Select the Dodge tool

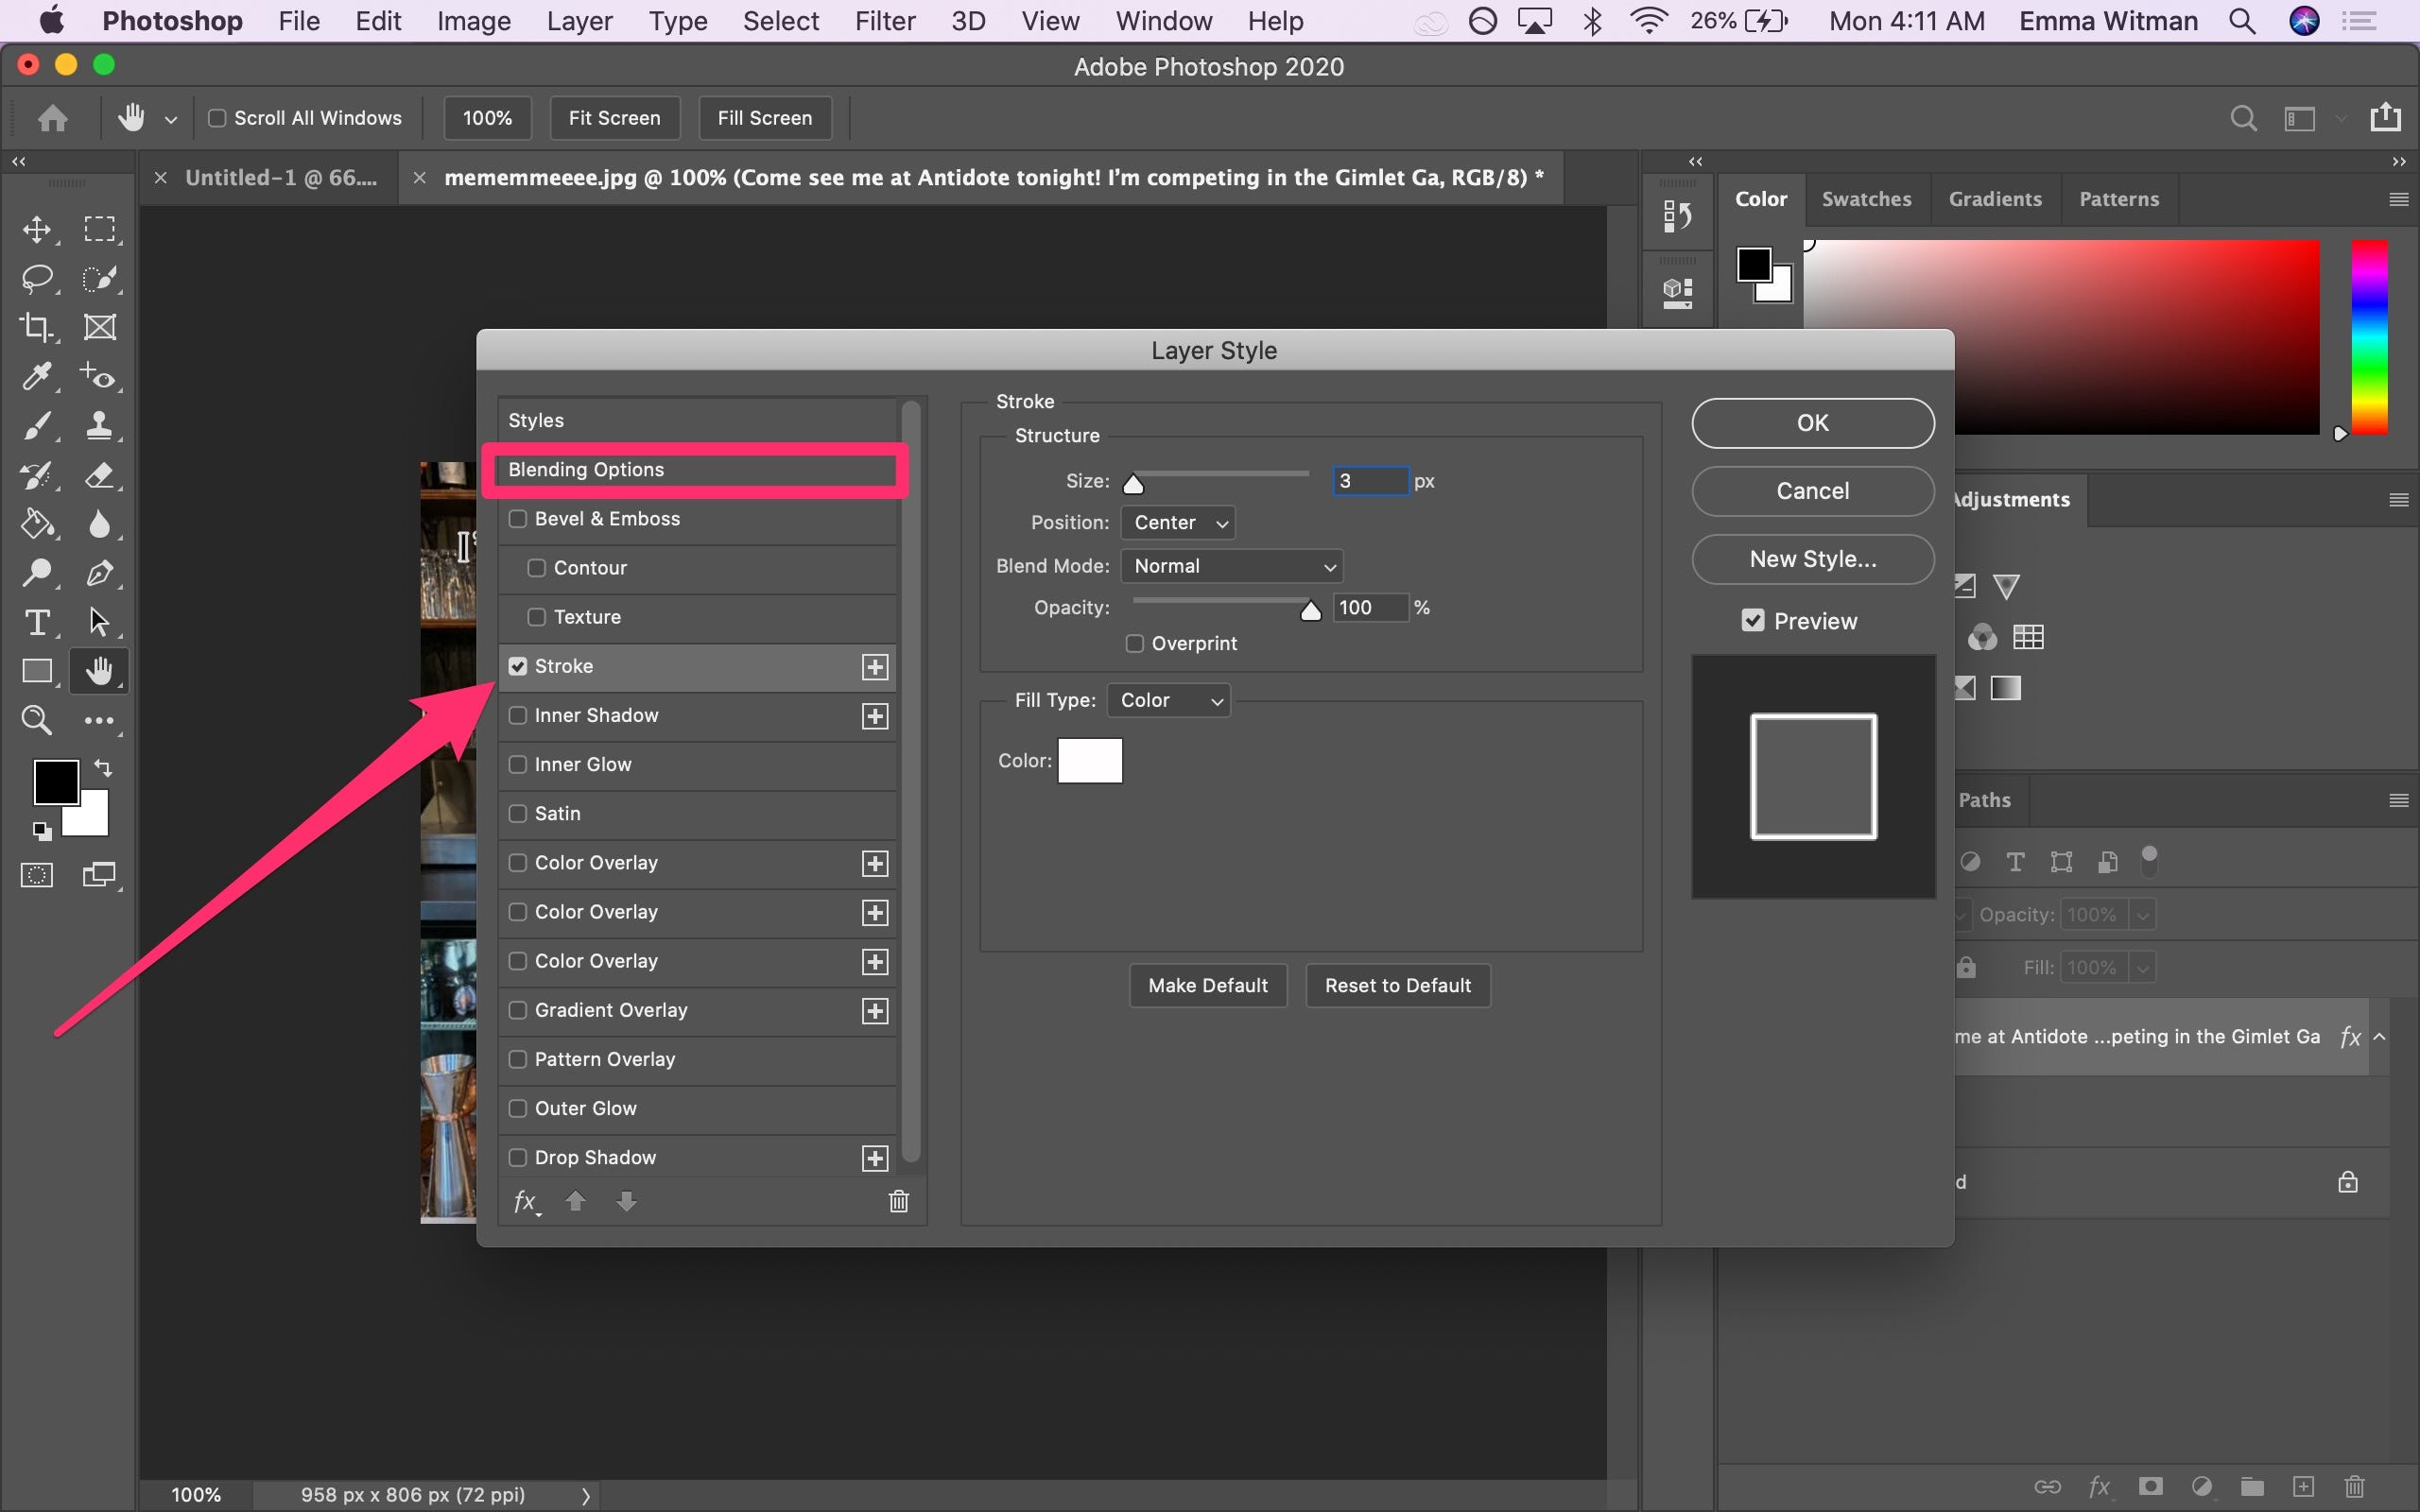point(37,573)
